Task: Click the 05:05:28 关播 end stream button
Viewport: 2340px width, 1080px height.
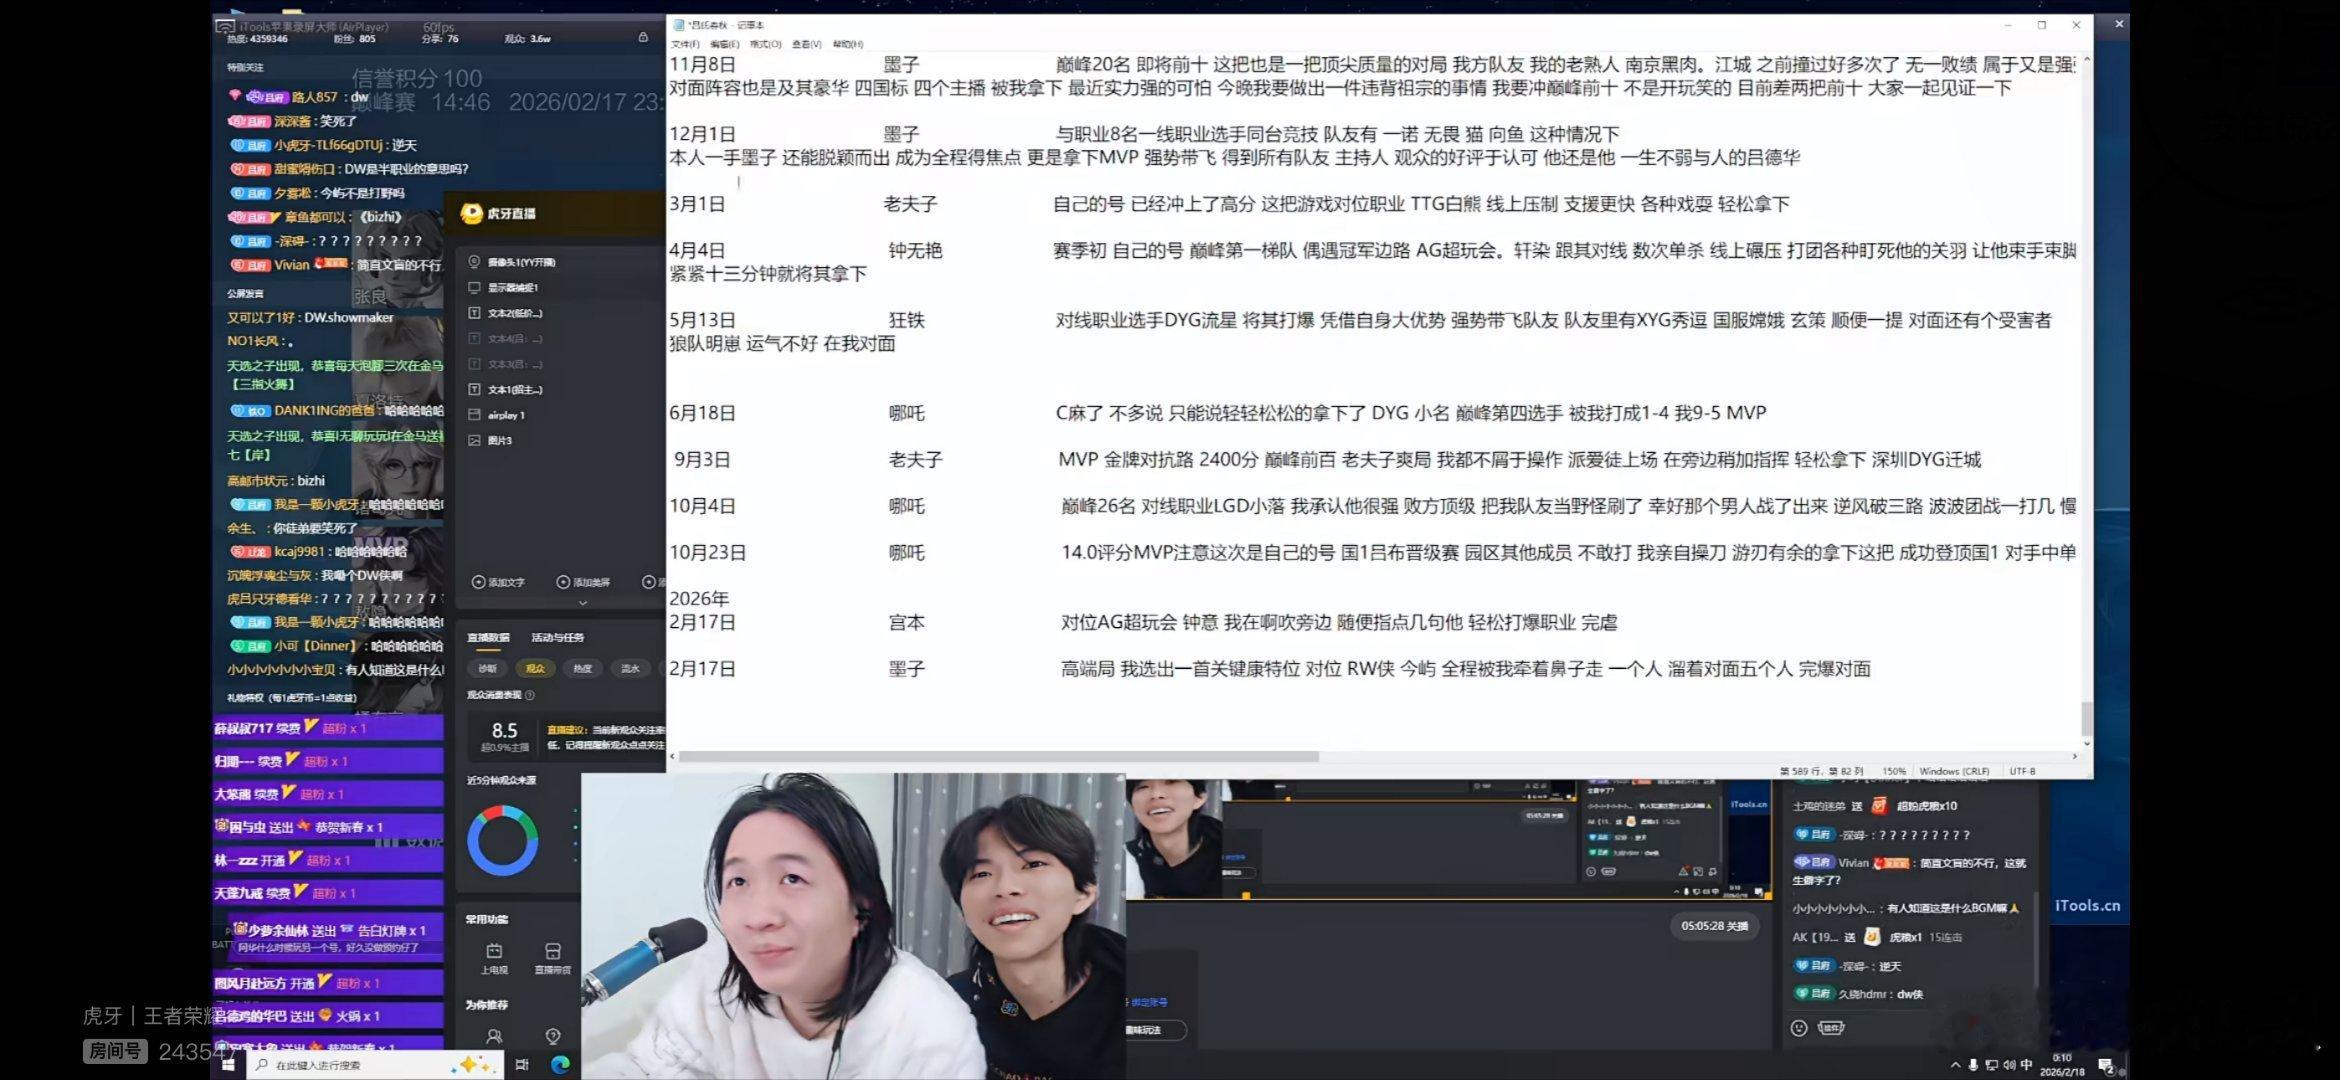Action: [1714, 926]
